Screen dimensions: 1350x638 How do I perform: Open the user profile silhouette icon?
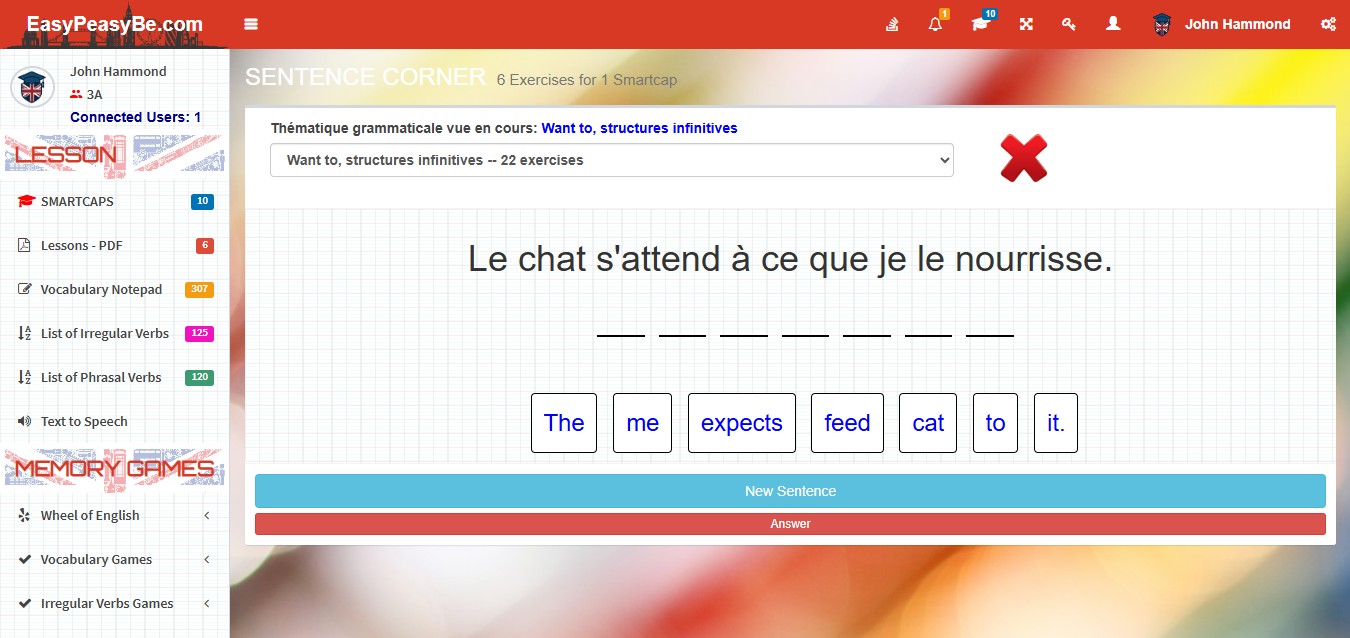(x=1113, y=24)
